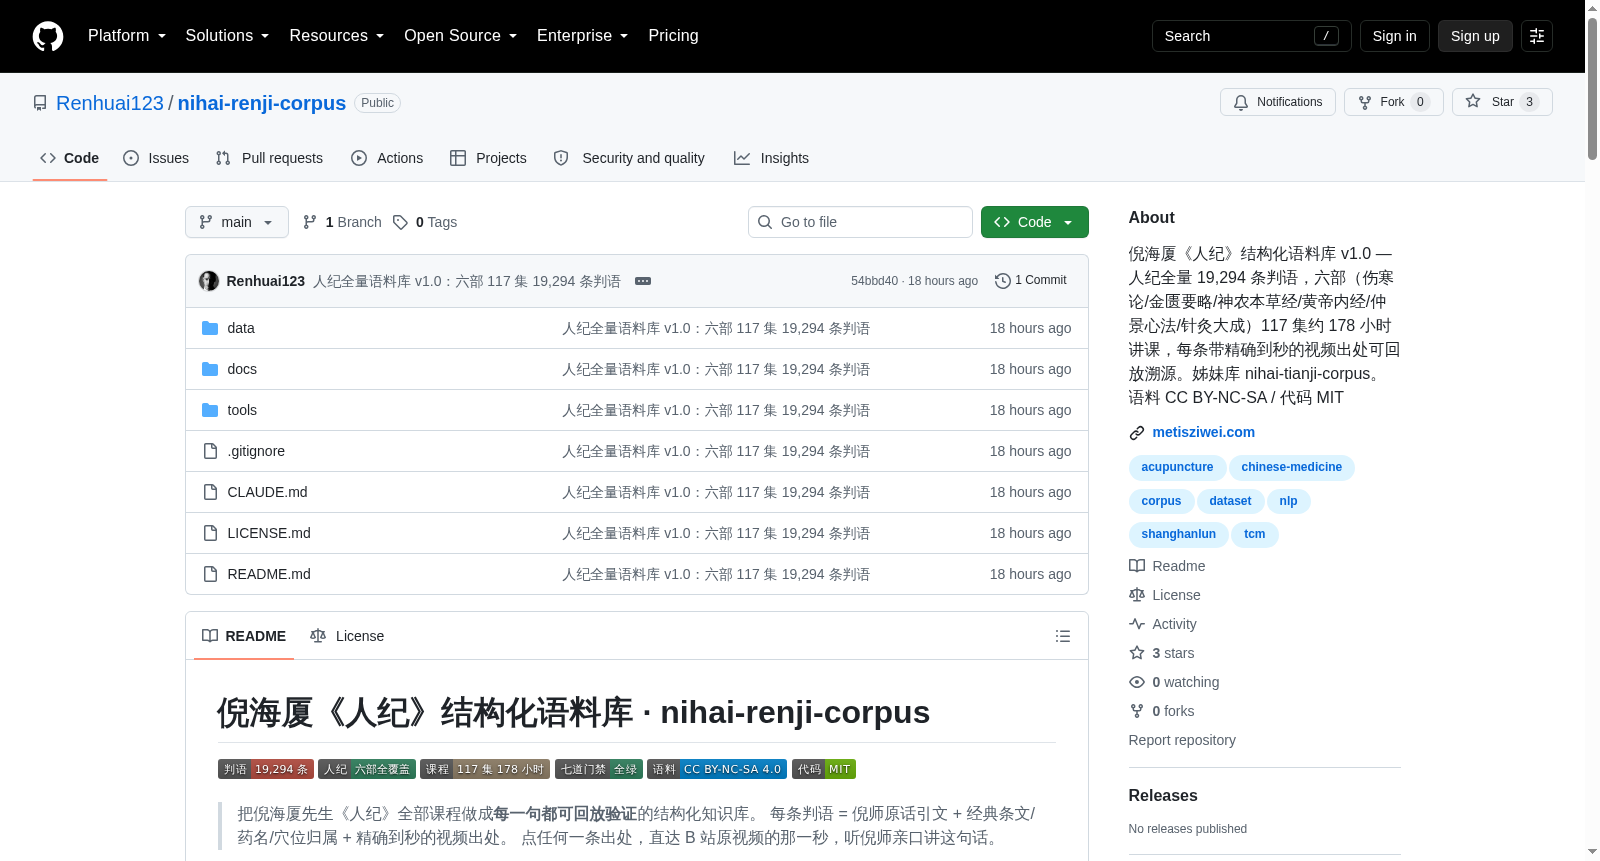The width and height of the screenshot is (1600, 861).
Task: Click the fork icon beside 0 forks
Action: coord(1137,711)
